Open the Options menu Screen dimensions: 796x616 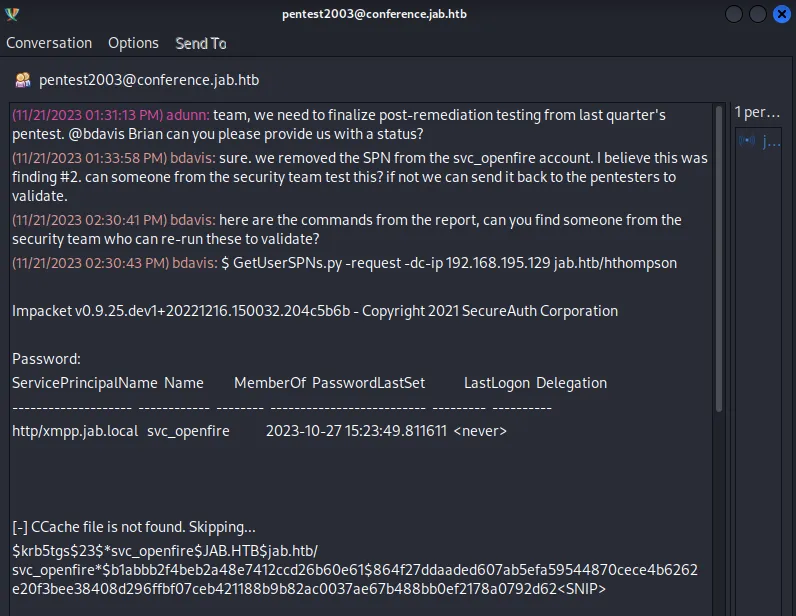133,43
